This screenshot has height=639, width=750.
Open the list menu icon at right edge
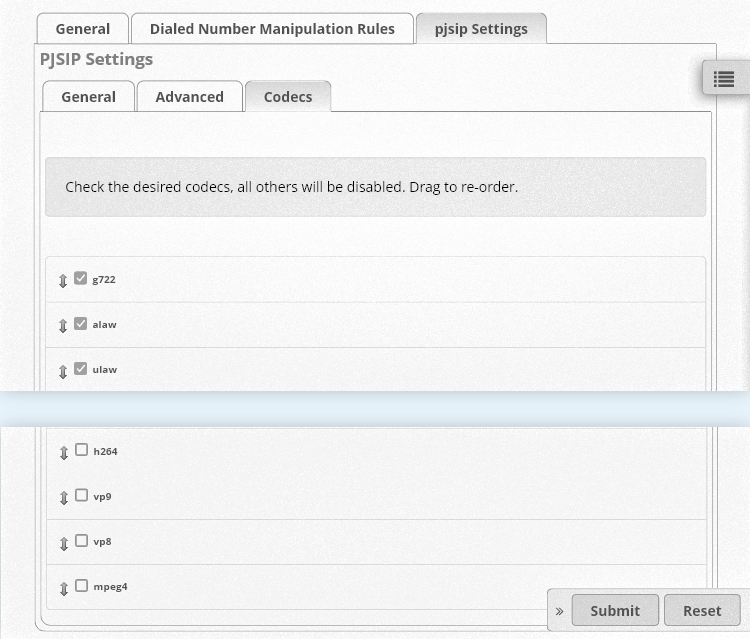pos(724,78)
